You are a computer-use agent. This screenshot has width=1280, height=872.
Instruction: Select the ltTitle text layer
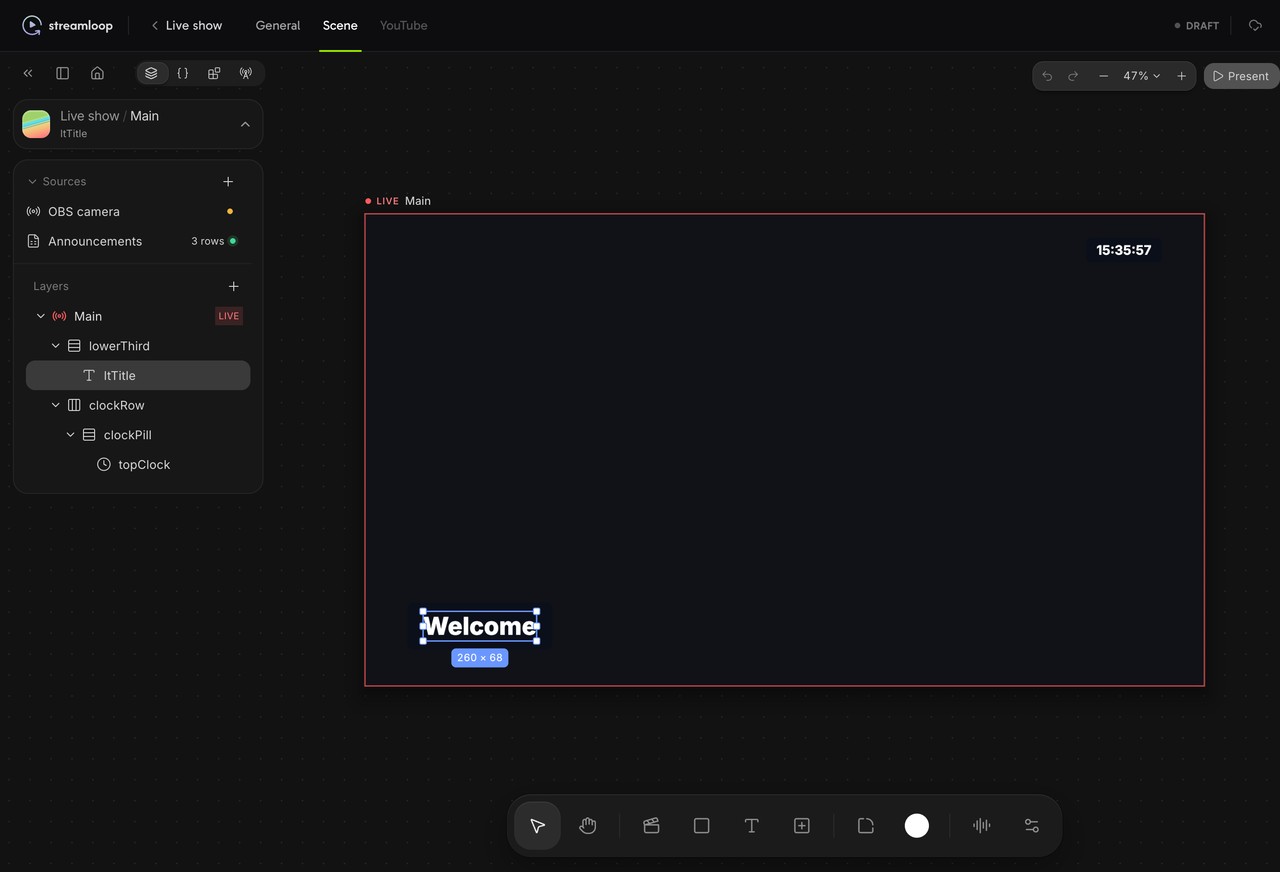pos(138,375)
